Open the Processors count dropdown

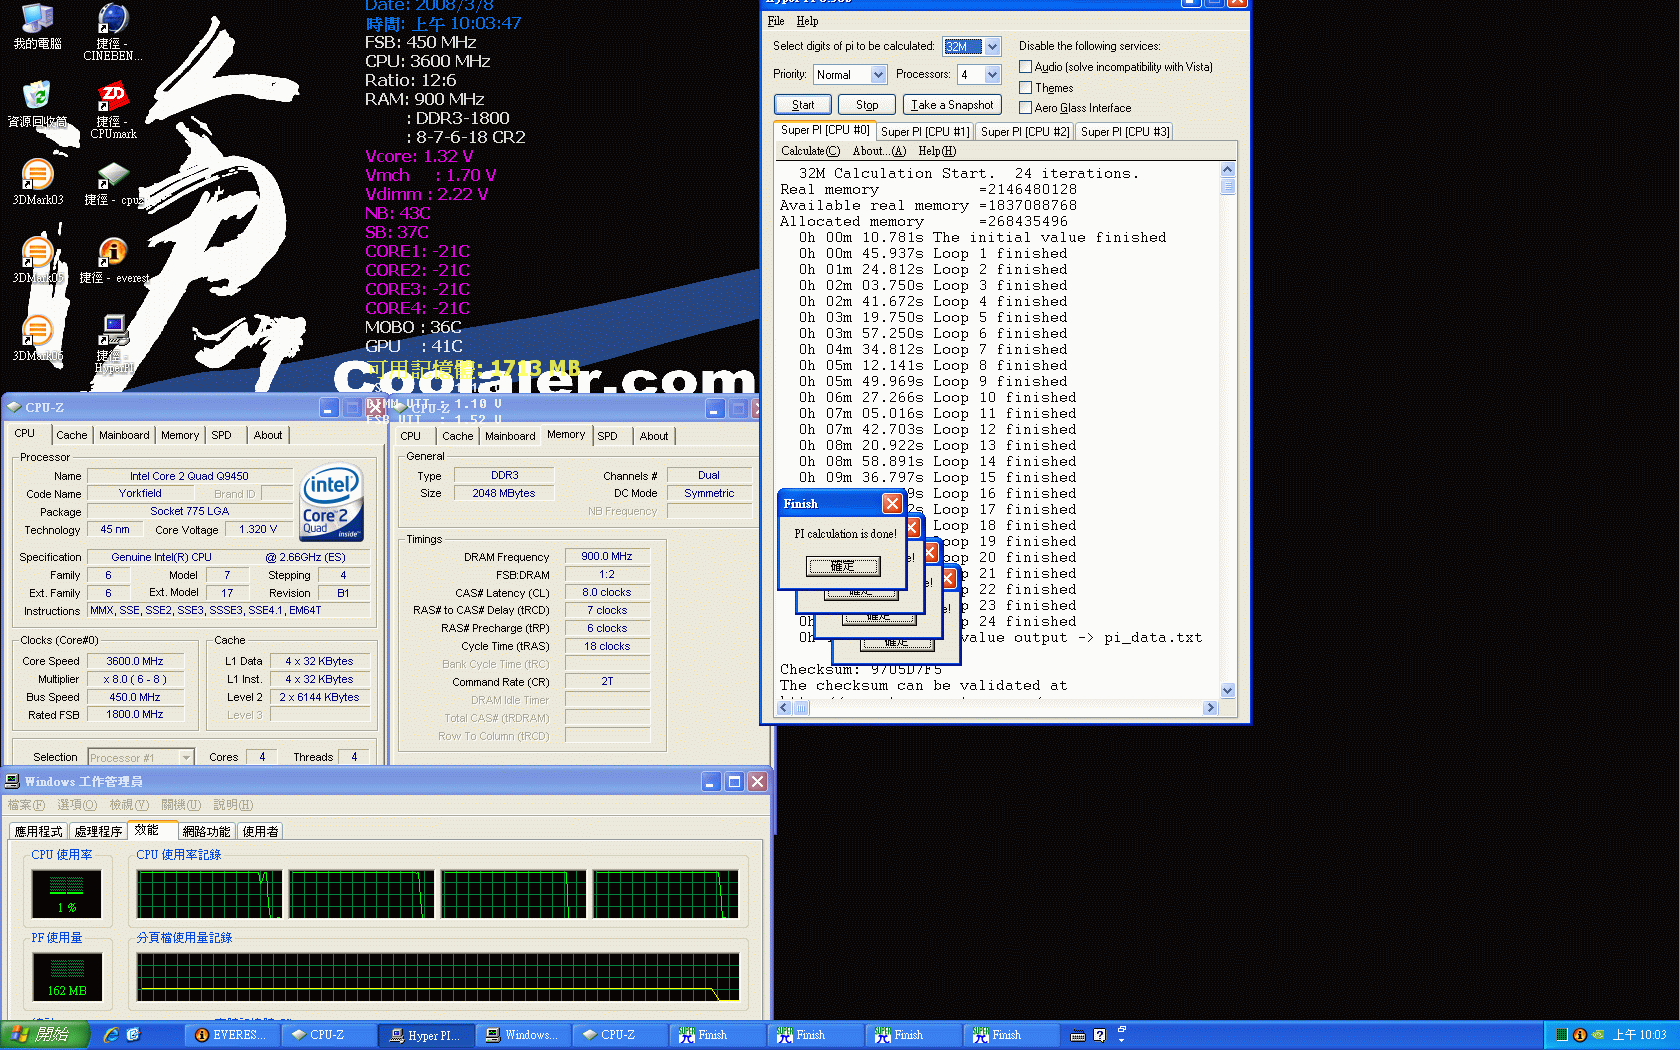click(x=992, y=75)
